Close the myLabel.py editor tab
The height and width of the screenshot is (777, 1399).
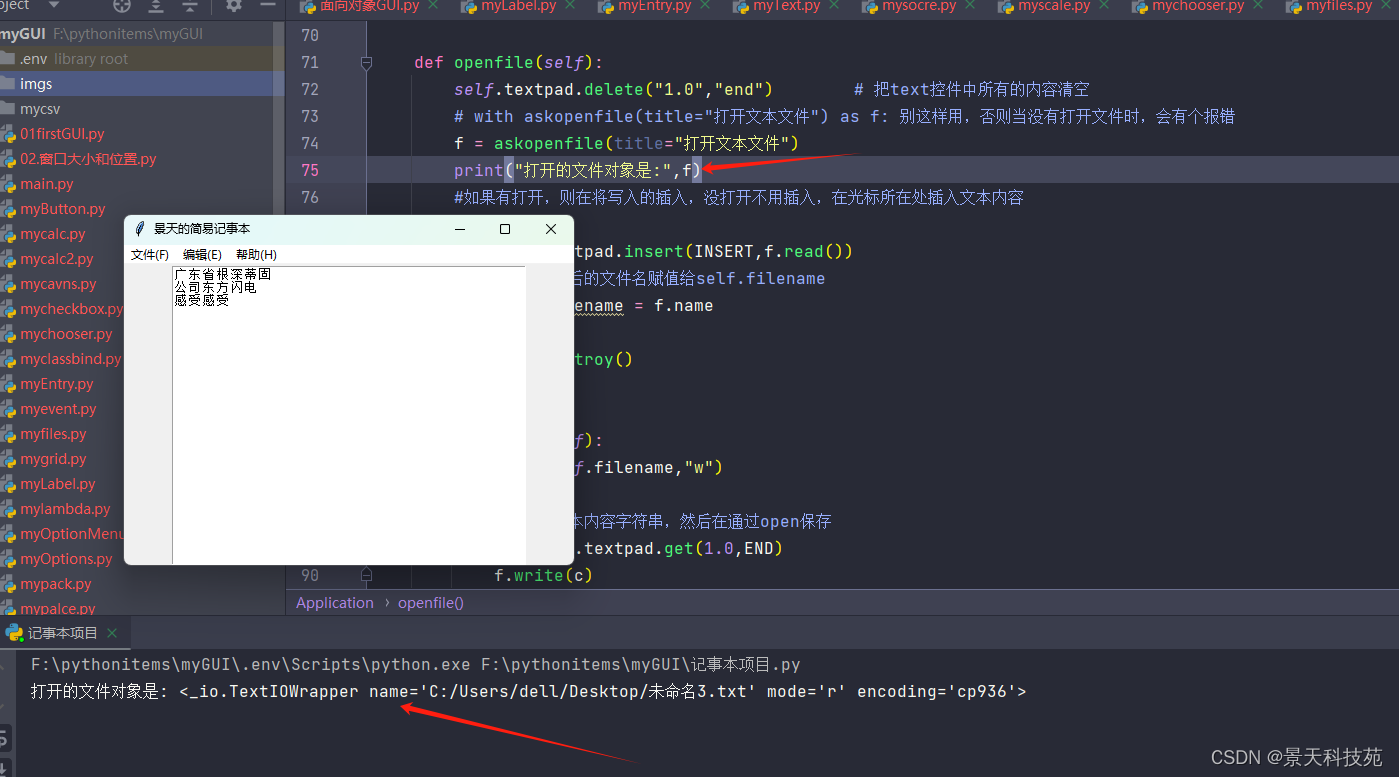tap(571, 5)
